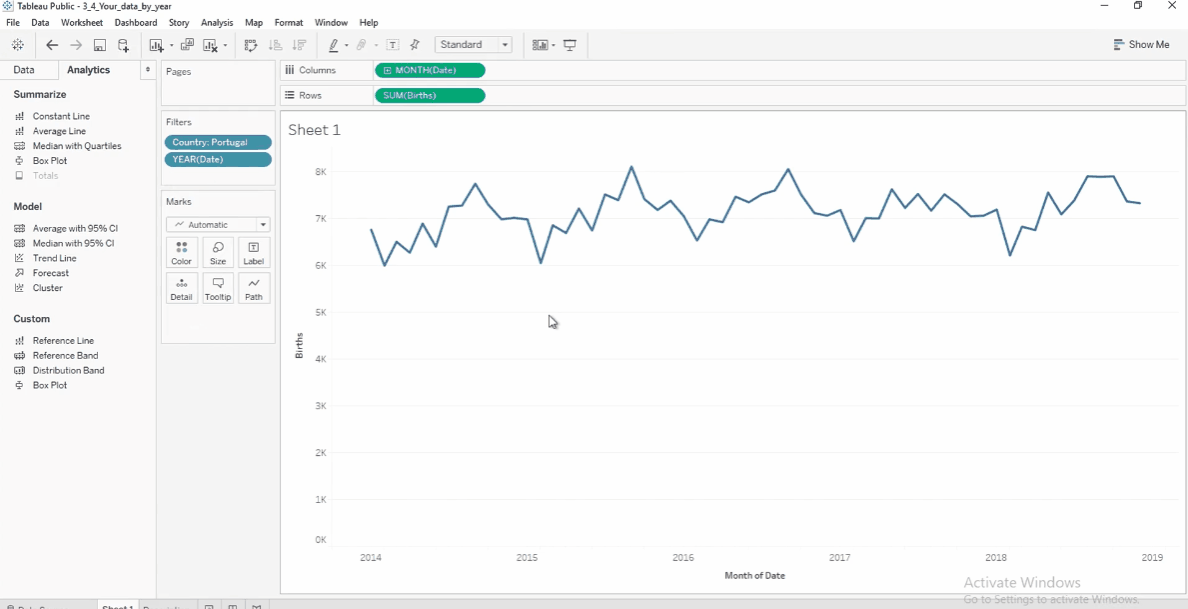
Task: Click the Tooltip button in Marks card
Action: click(217, 289)
